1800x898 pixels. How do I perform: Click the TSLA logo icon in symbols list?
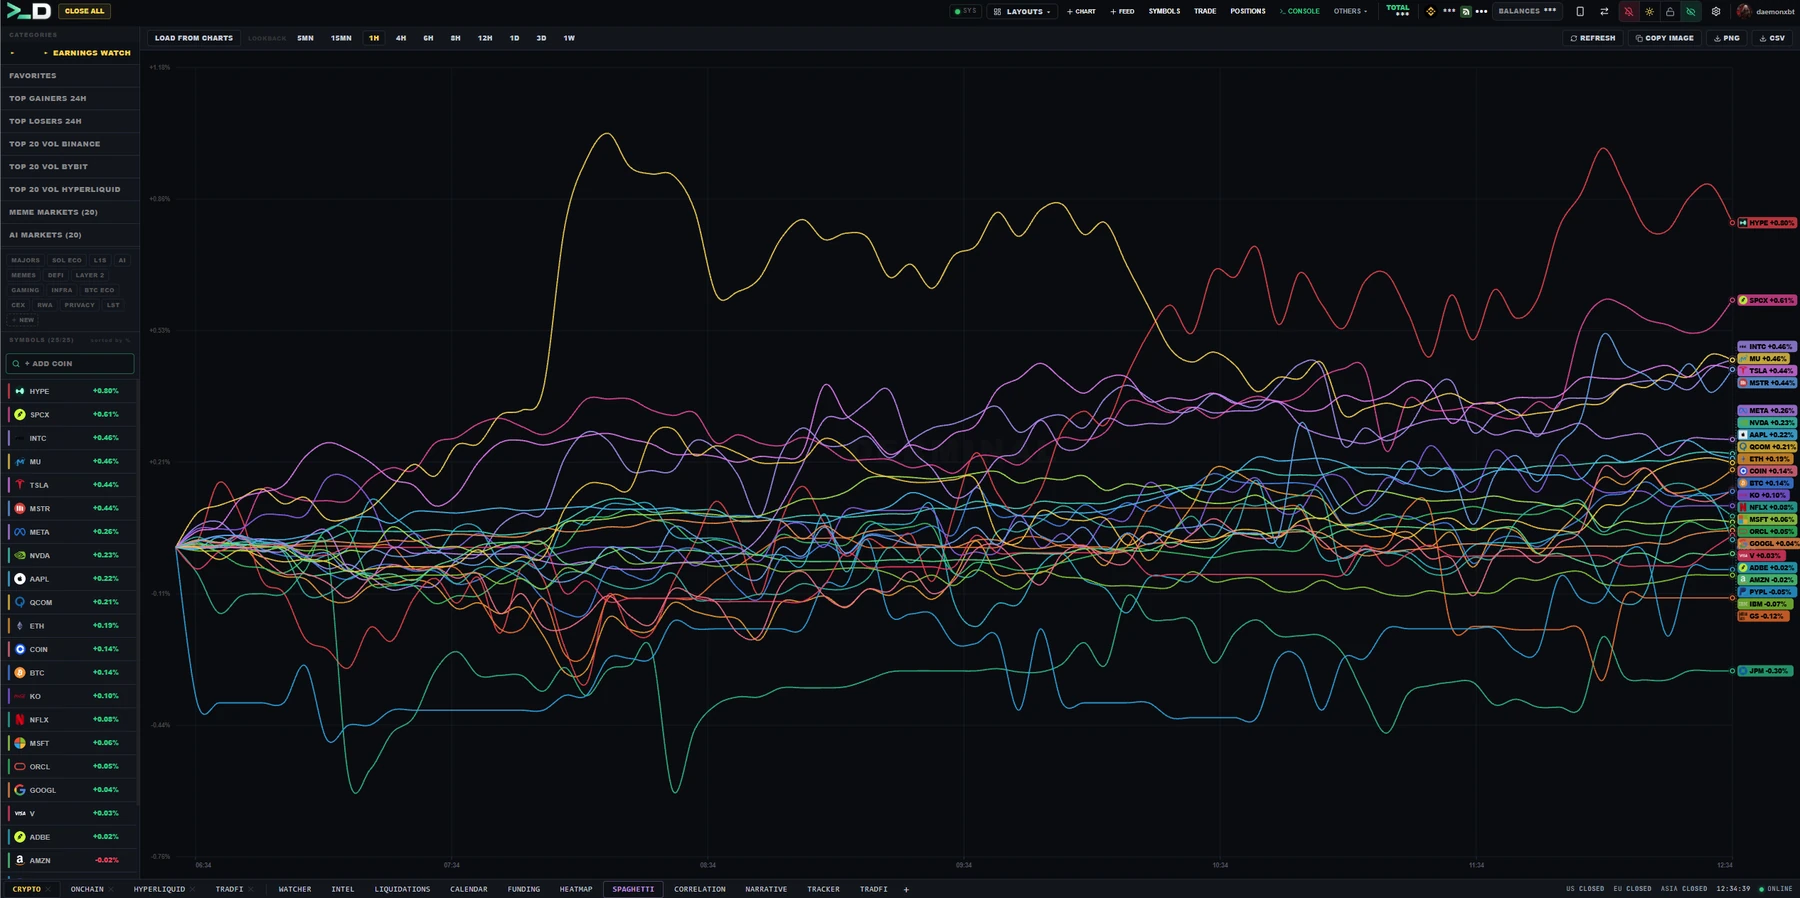20,485
